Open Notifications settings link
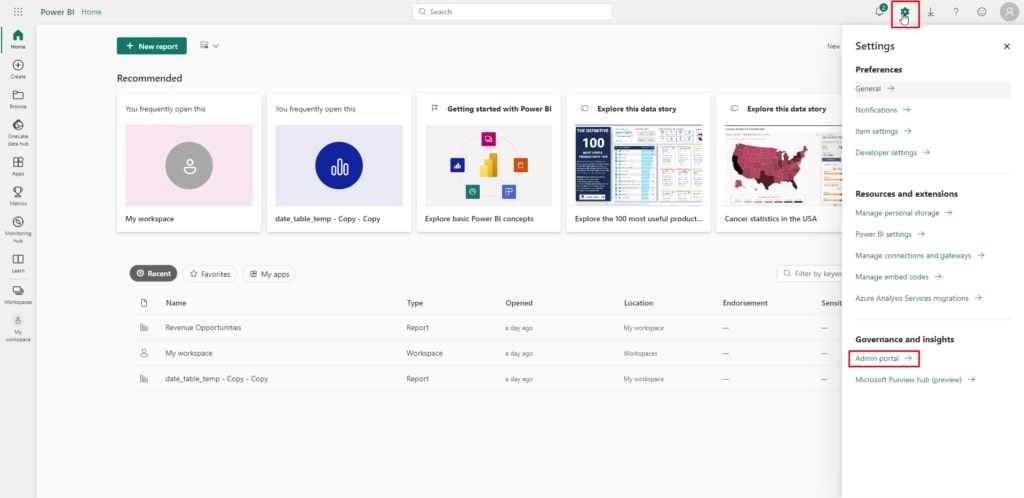1024x498 pixels. tap(882, 110)
